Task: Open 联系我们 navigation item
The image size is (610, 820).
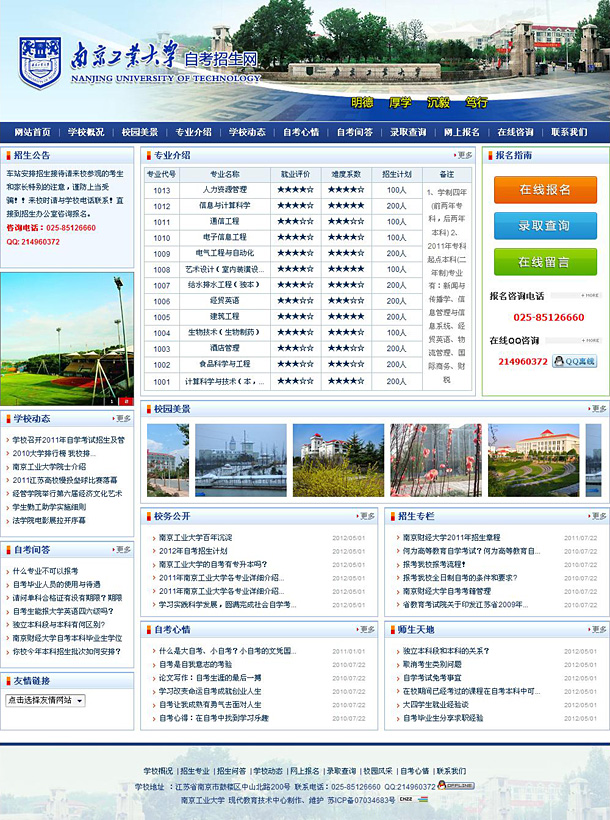Action: pos(569,132)
